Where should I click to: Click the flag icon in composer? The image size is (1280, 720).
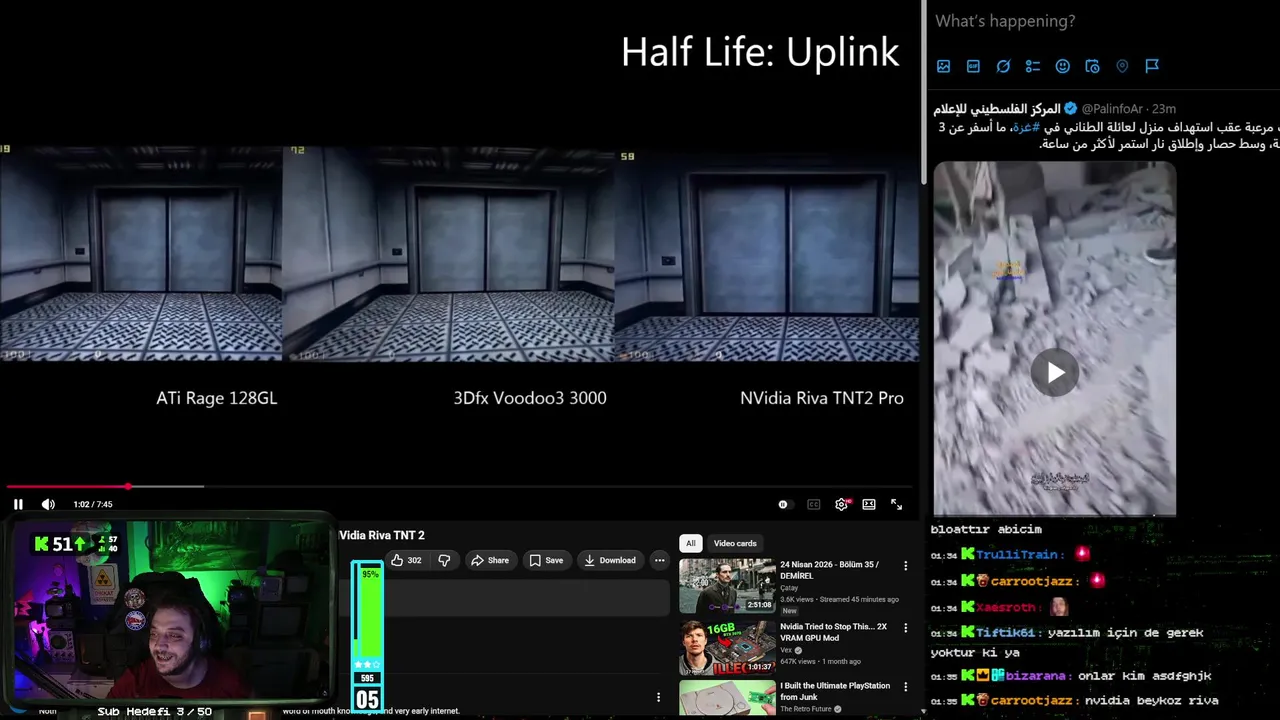[1152, 66]
